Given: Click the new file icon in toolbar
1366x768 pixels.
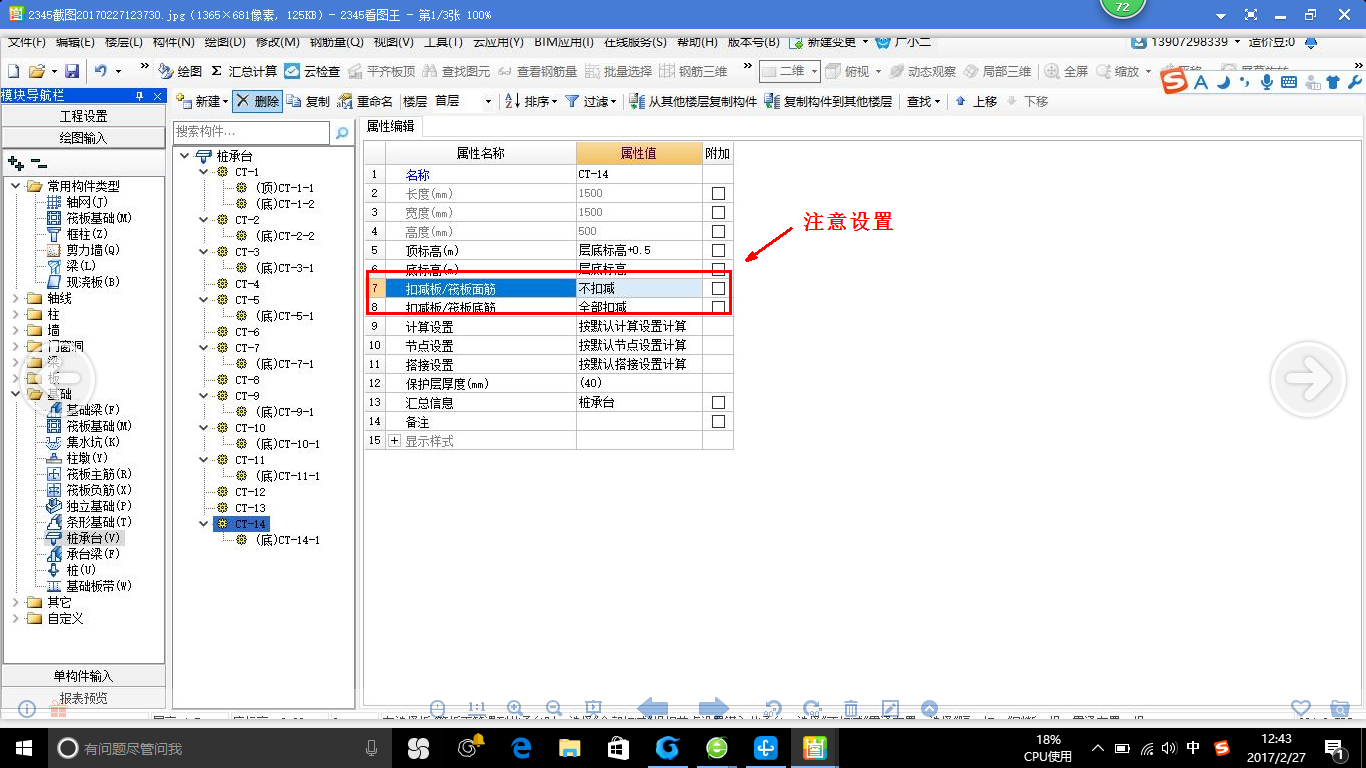Looking at the screenshot, I should [x=13, y=72].
